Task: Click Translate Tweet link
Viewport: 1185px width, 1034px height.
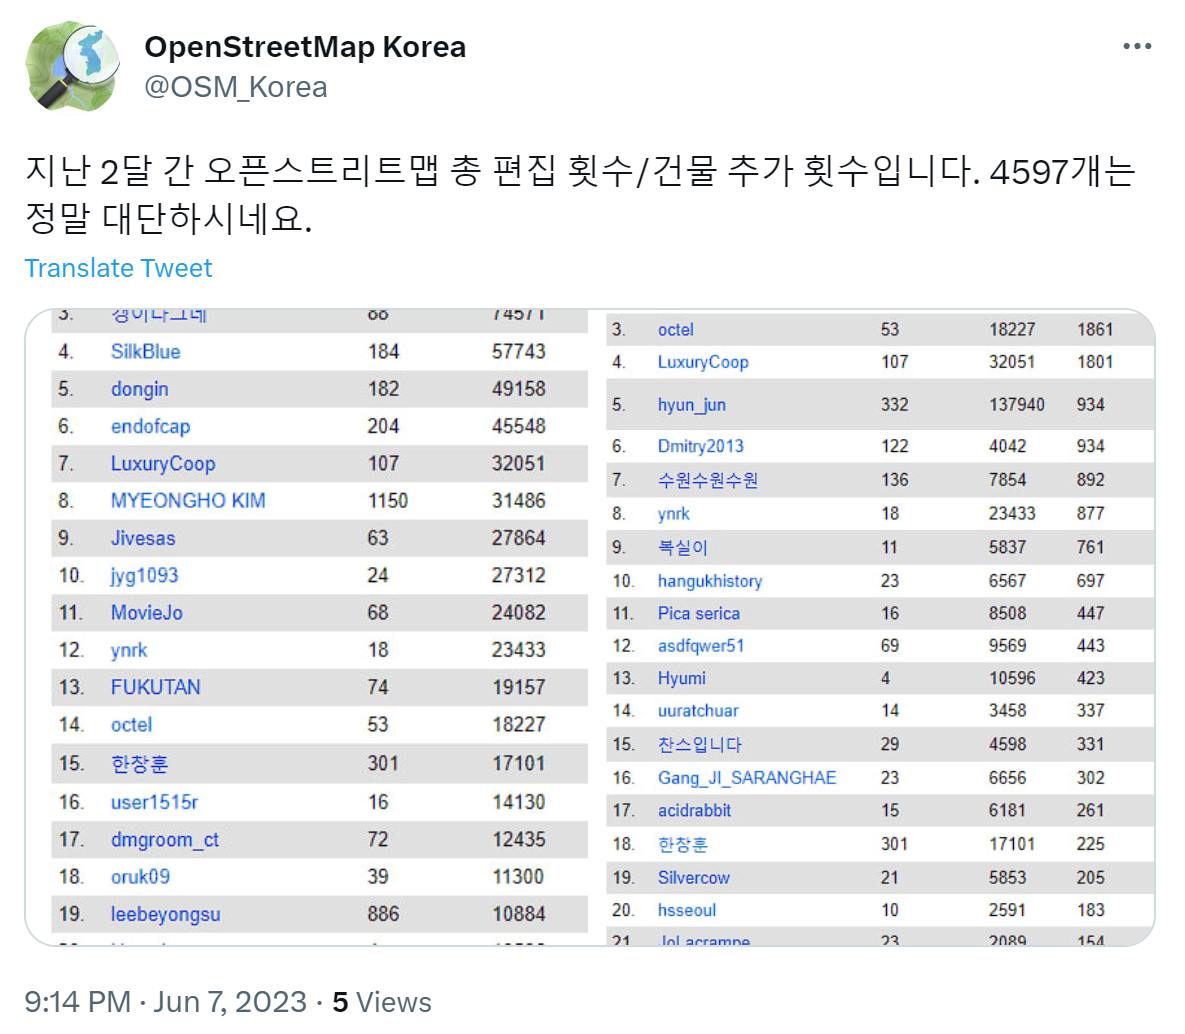Action: 119,268
